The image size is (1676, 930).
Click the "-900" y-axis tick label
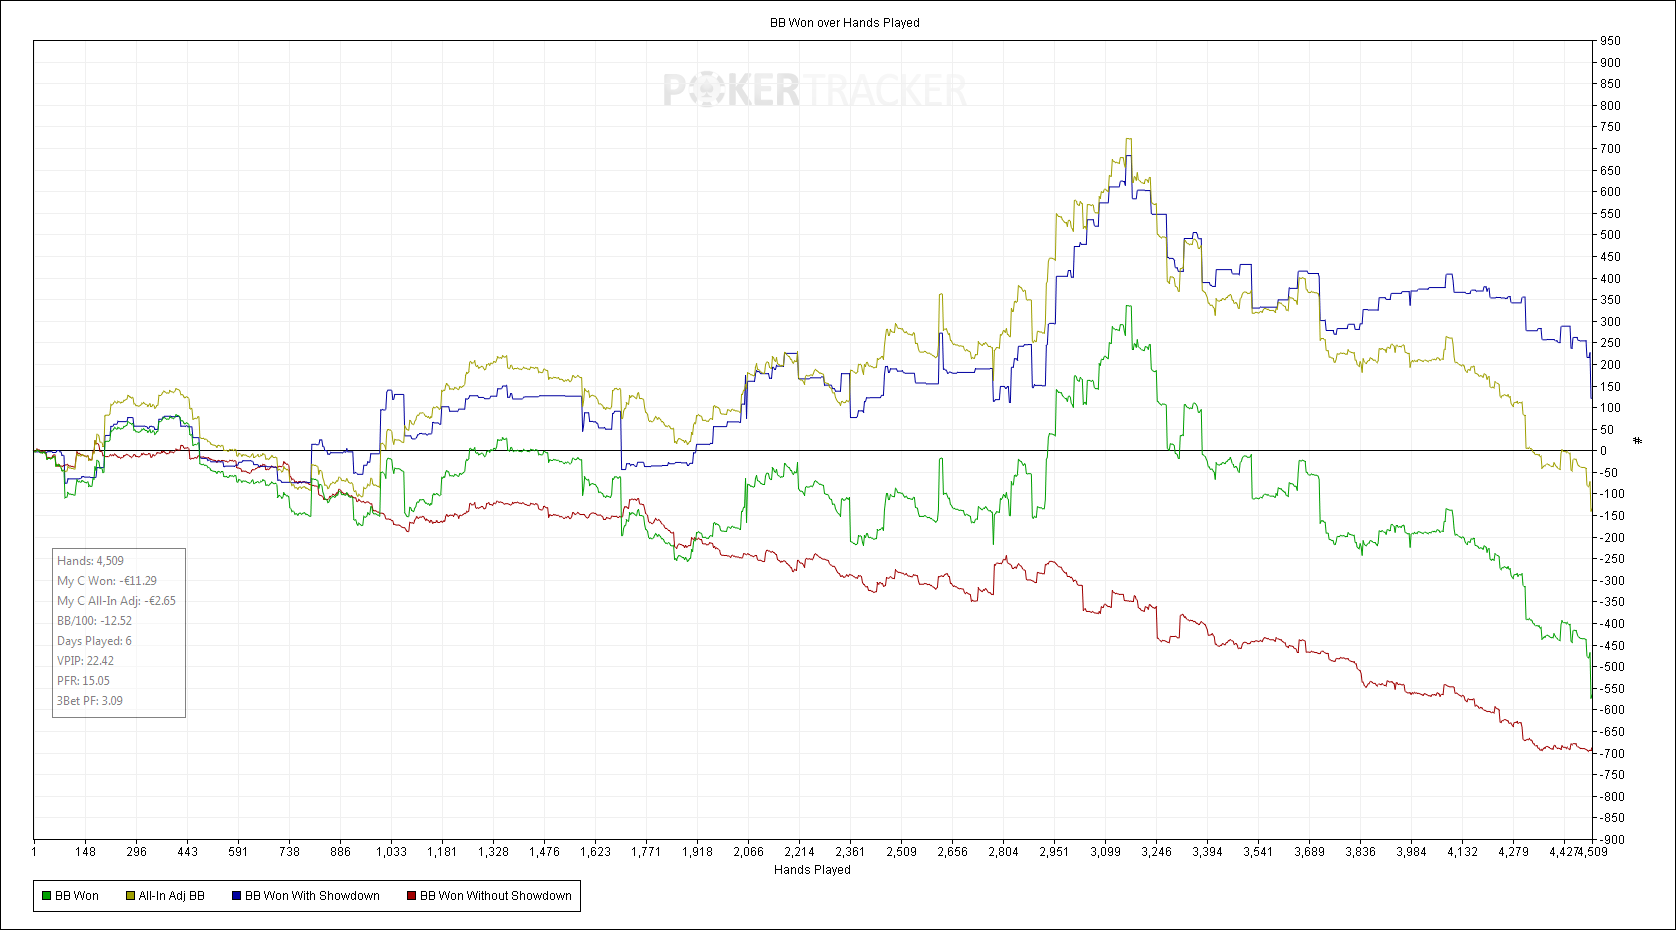click(x=1612, y=840)
